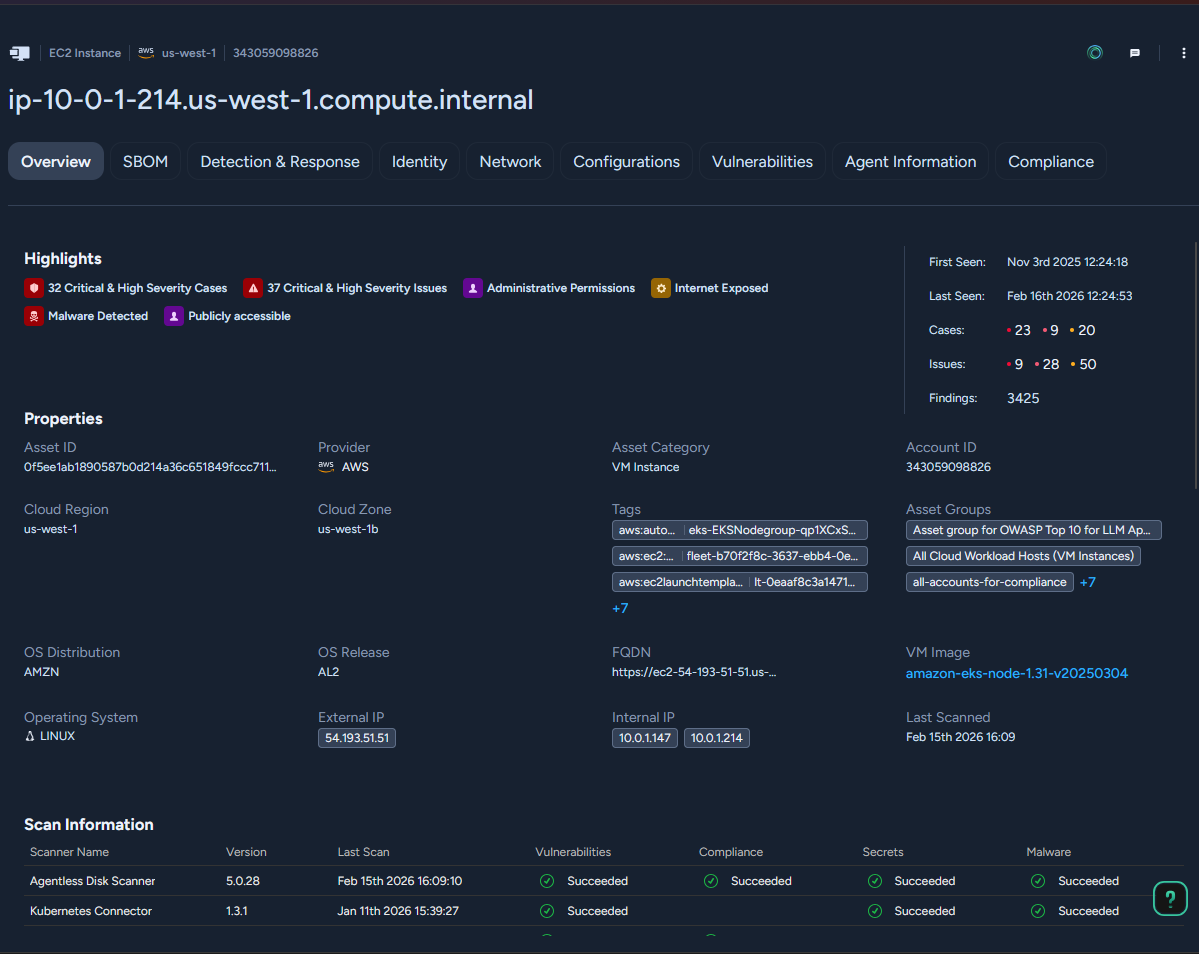Image resolution: width=1199 pixels, height=954 pixels.
Task: Click the Internal IP 10.0.1.214 chip
Action: (716, 738)
